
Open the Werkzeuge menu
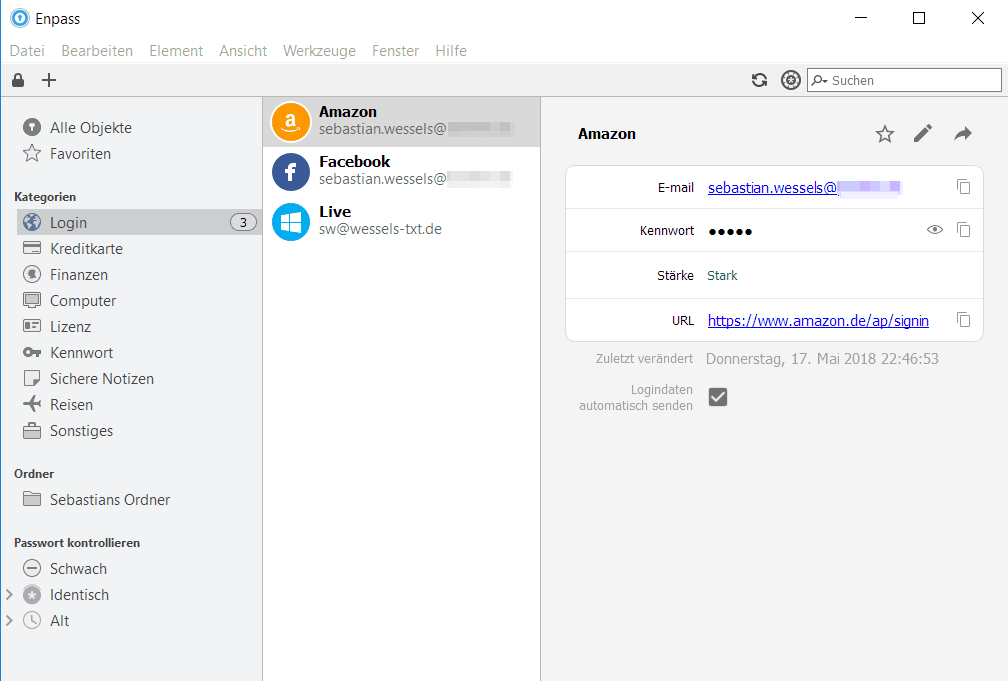click(320, 51)
